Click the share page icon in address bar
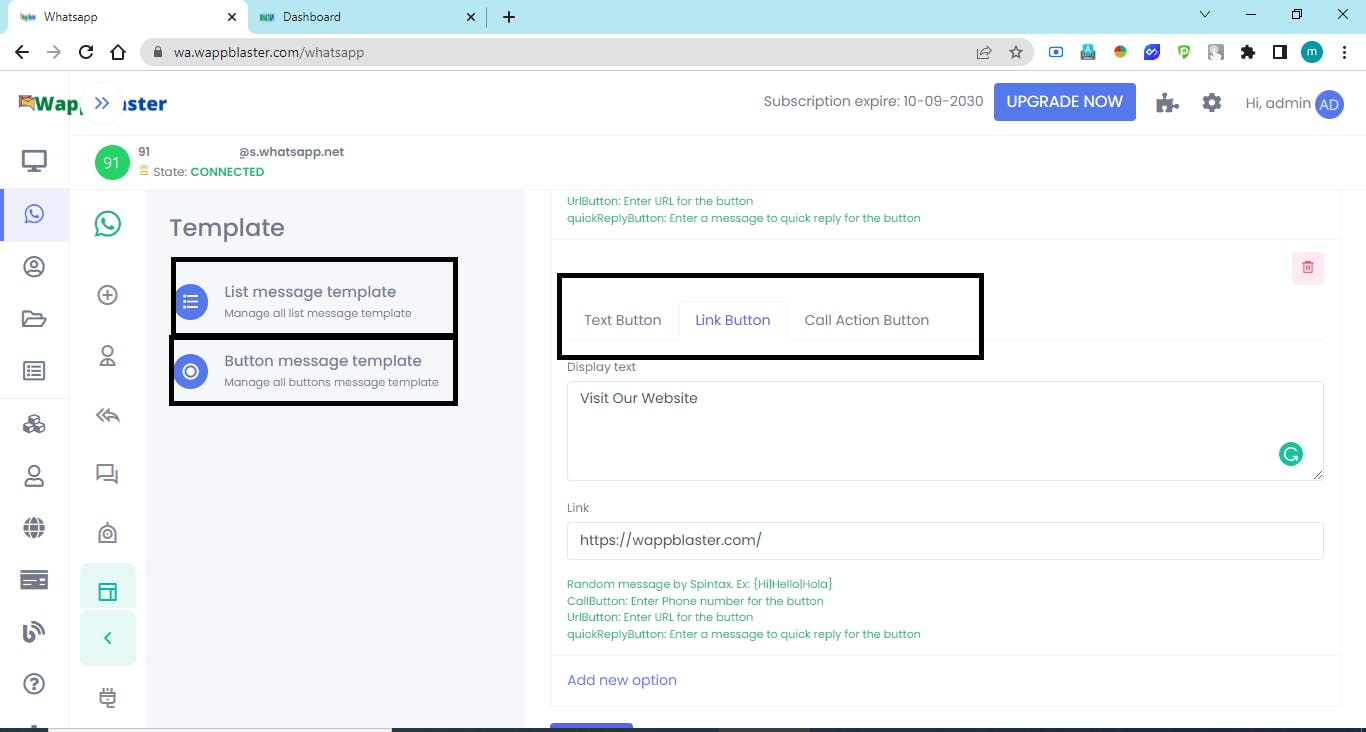This screenshot has height=732, width=1366. 984,52
